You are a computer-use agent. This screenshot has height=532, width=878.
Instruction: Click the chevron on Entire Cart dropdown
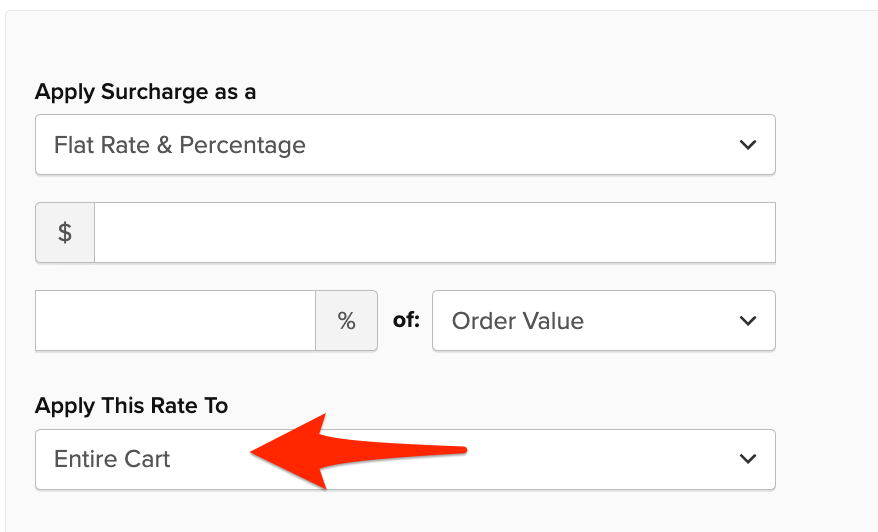[747, 459]
